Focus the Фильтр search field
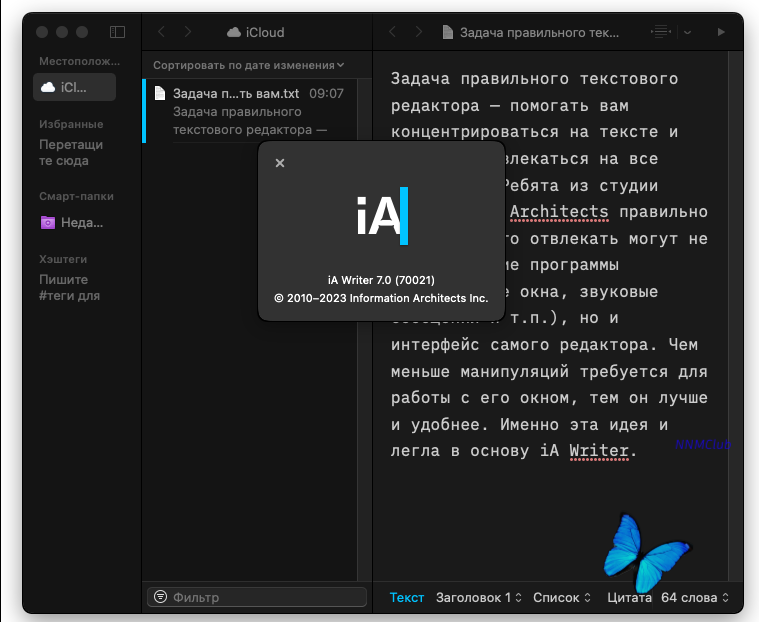The height and width of the screenshot is (622, 759). coord(257,597)
